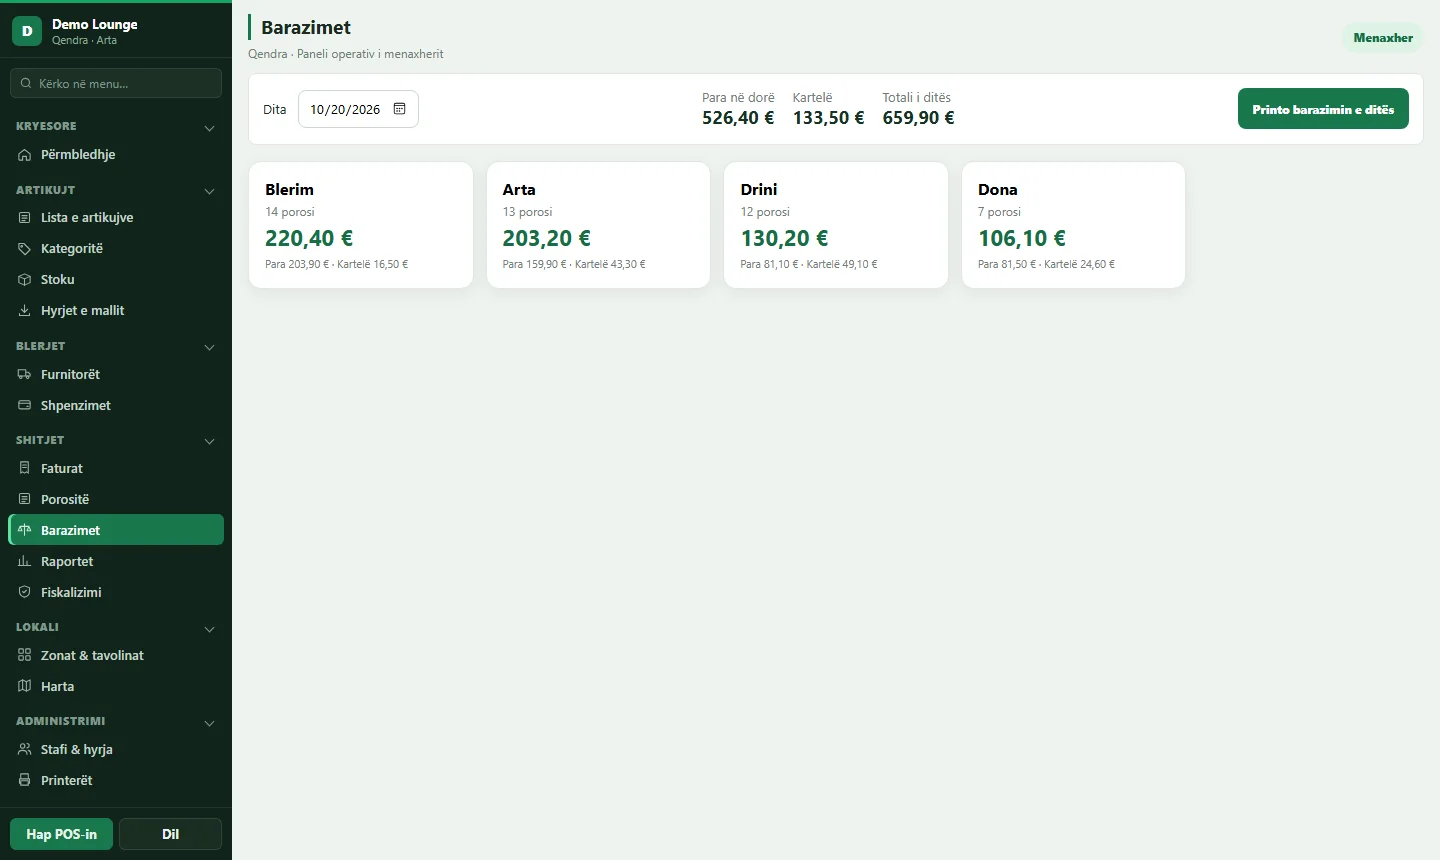This screenshot has width=1440, height=860.
Task: Go to the Raportet page
Action: pos(116,562)
